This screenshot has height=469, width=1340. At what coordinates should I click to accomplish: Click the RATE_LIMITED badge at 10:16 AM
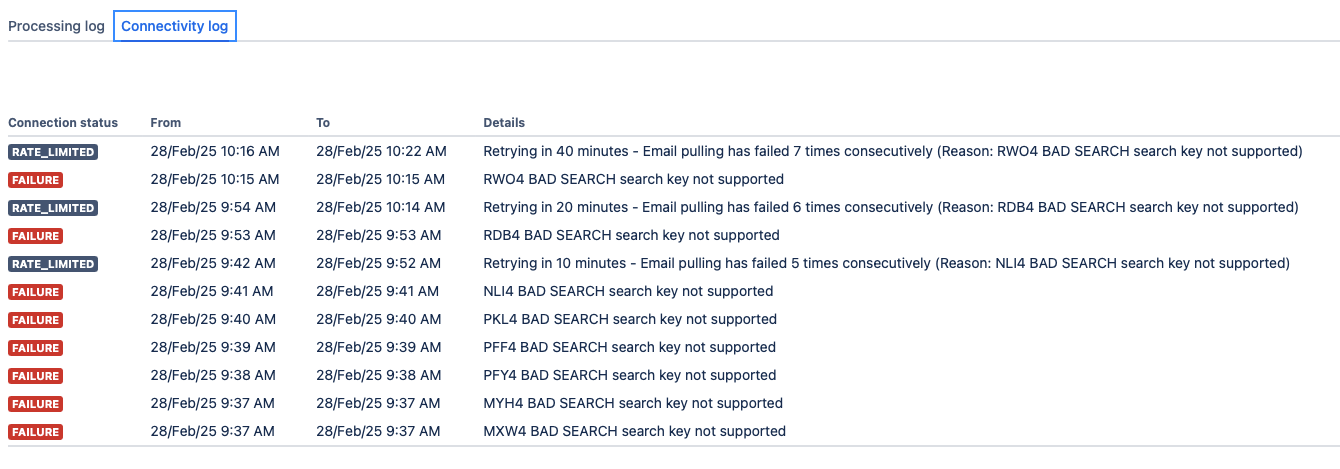(53, 152)
